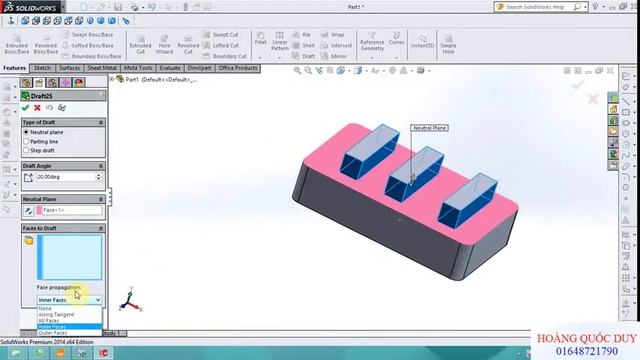Click the Instant3D tool
Screen dimensions: 640x360
pos(422,41)
